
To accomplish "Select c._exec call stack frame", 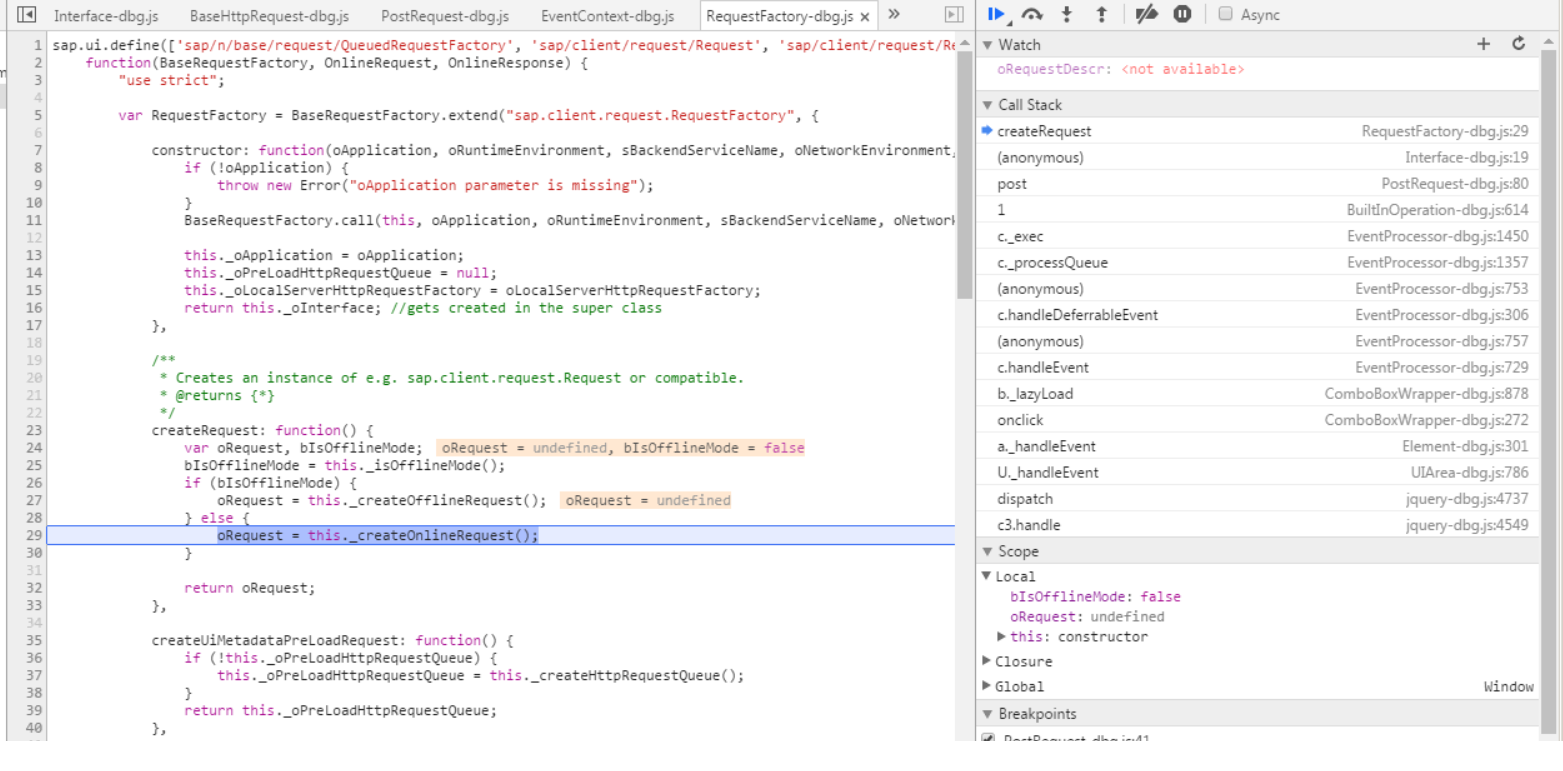I will (x=1257, y=236).
